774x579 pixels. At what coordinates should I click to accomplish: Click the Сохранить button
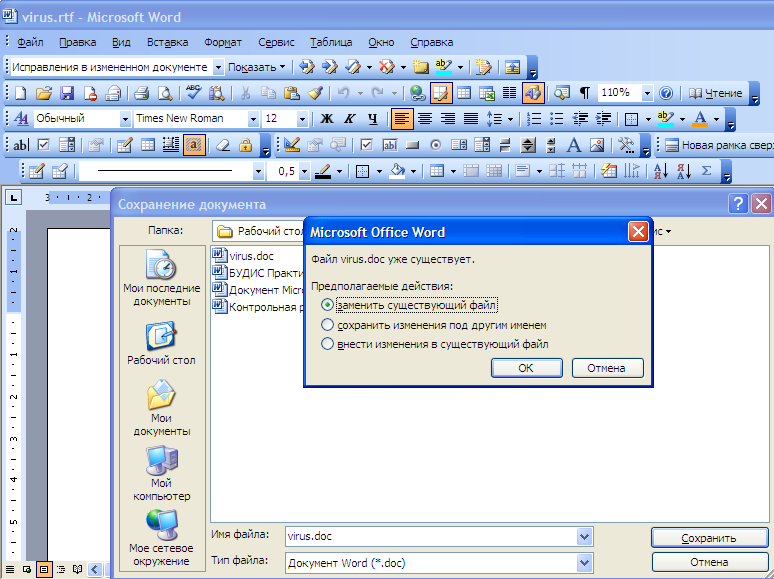tap(709, 538)
